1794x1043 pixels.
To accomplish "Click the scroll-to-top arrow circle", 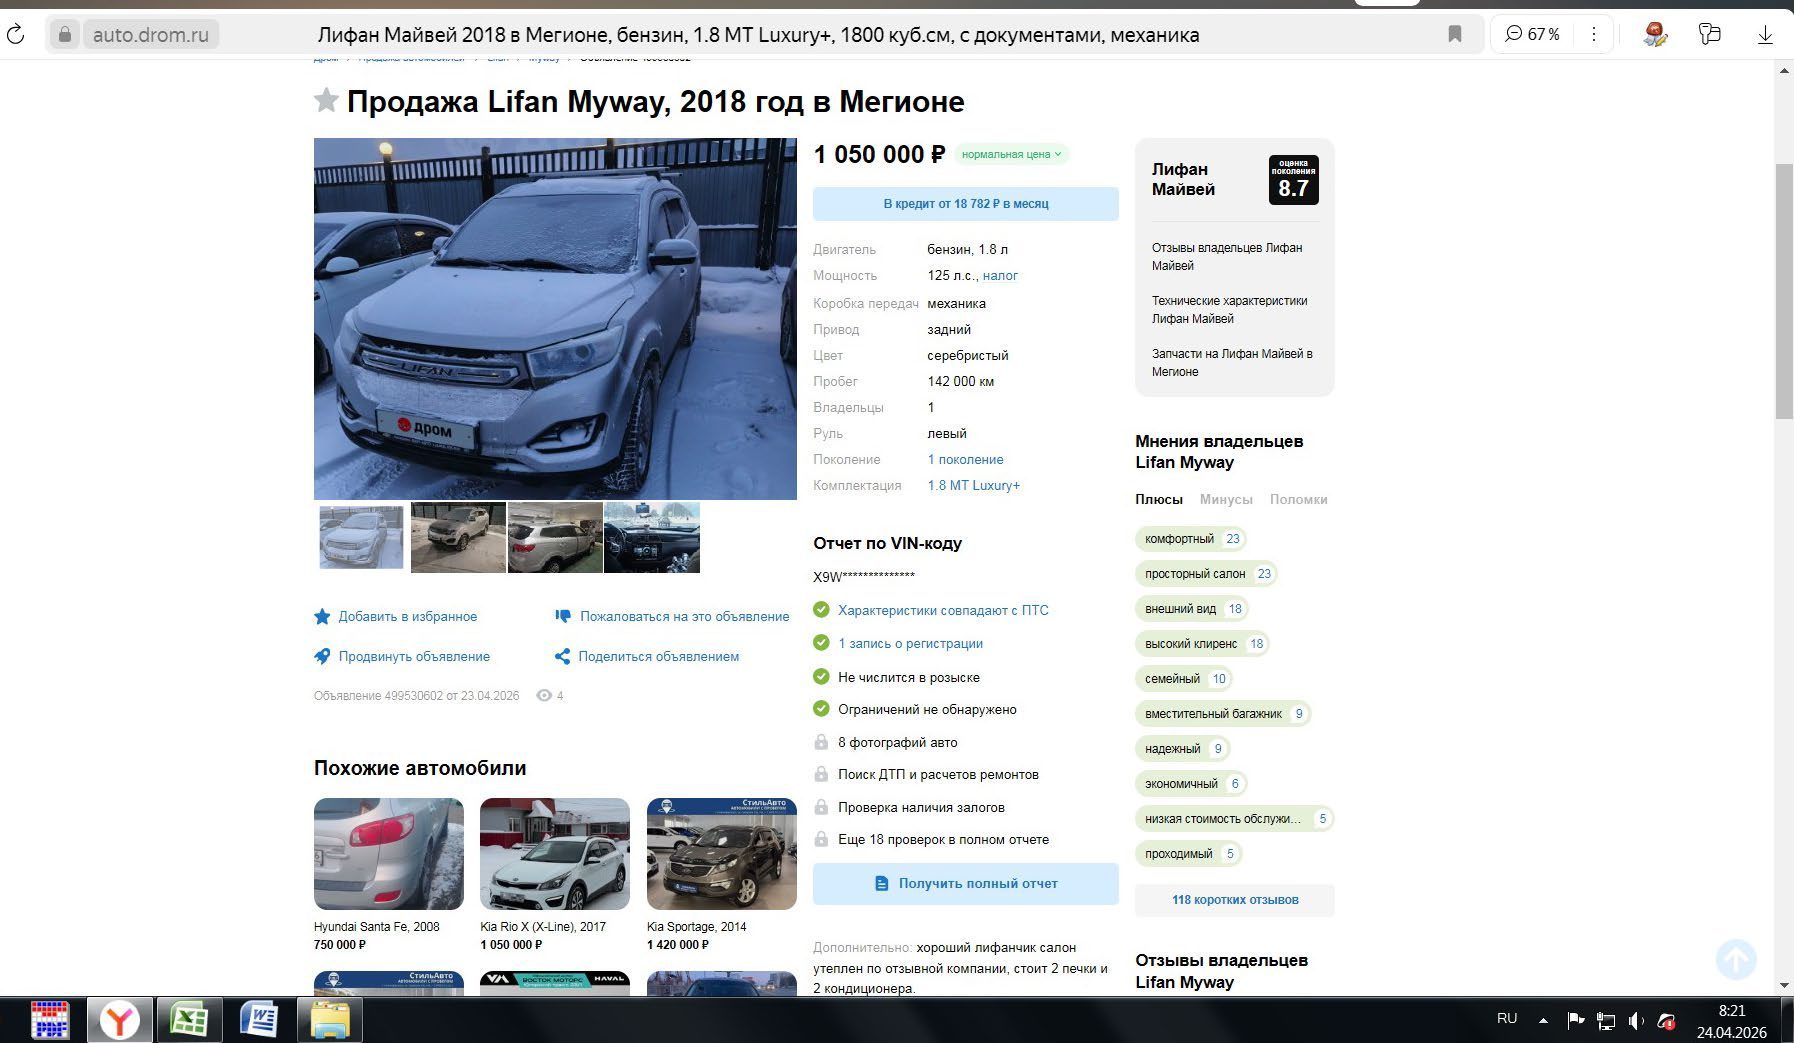I will pyautogui.click(x=1736, y=960).
